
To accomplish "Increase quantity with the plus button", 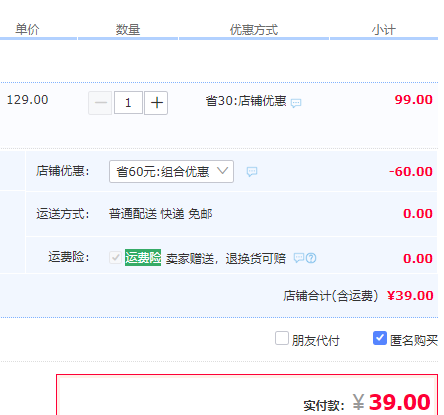I will point(156,103).
